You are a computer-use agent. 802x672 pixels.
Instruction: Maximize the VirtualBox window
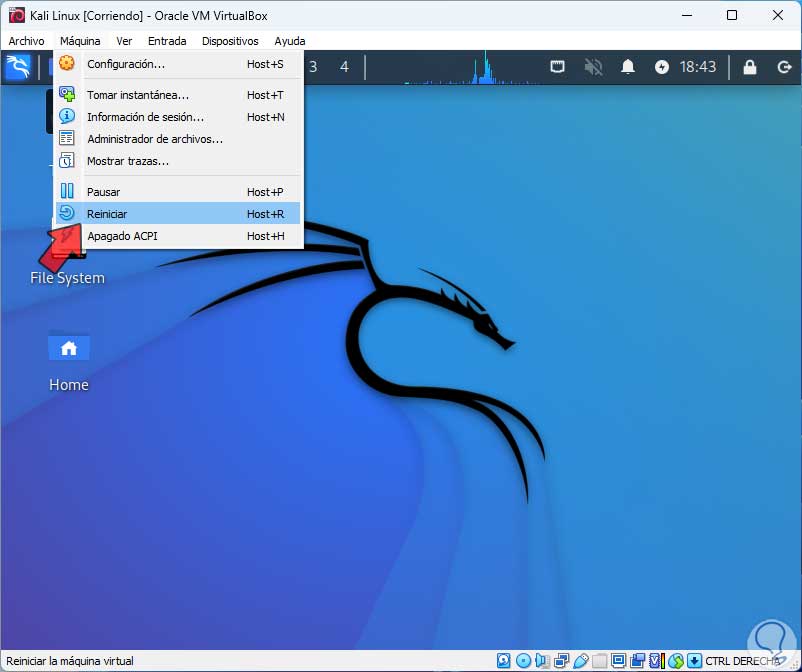click(x=732, y=15)
